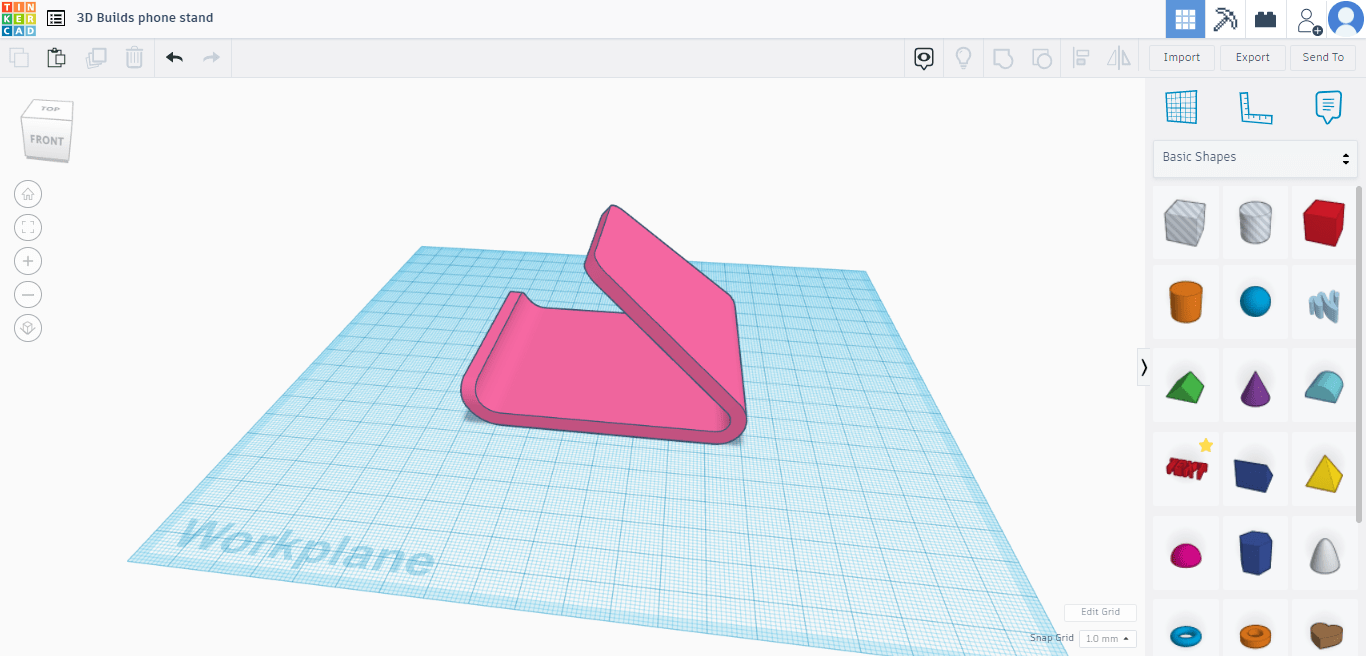Open the Snap Grid 1.0 mm dropdown
The width and height of the screenshot is (1366, 656).
(1107, 638)
